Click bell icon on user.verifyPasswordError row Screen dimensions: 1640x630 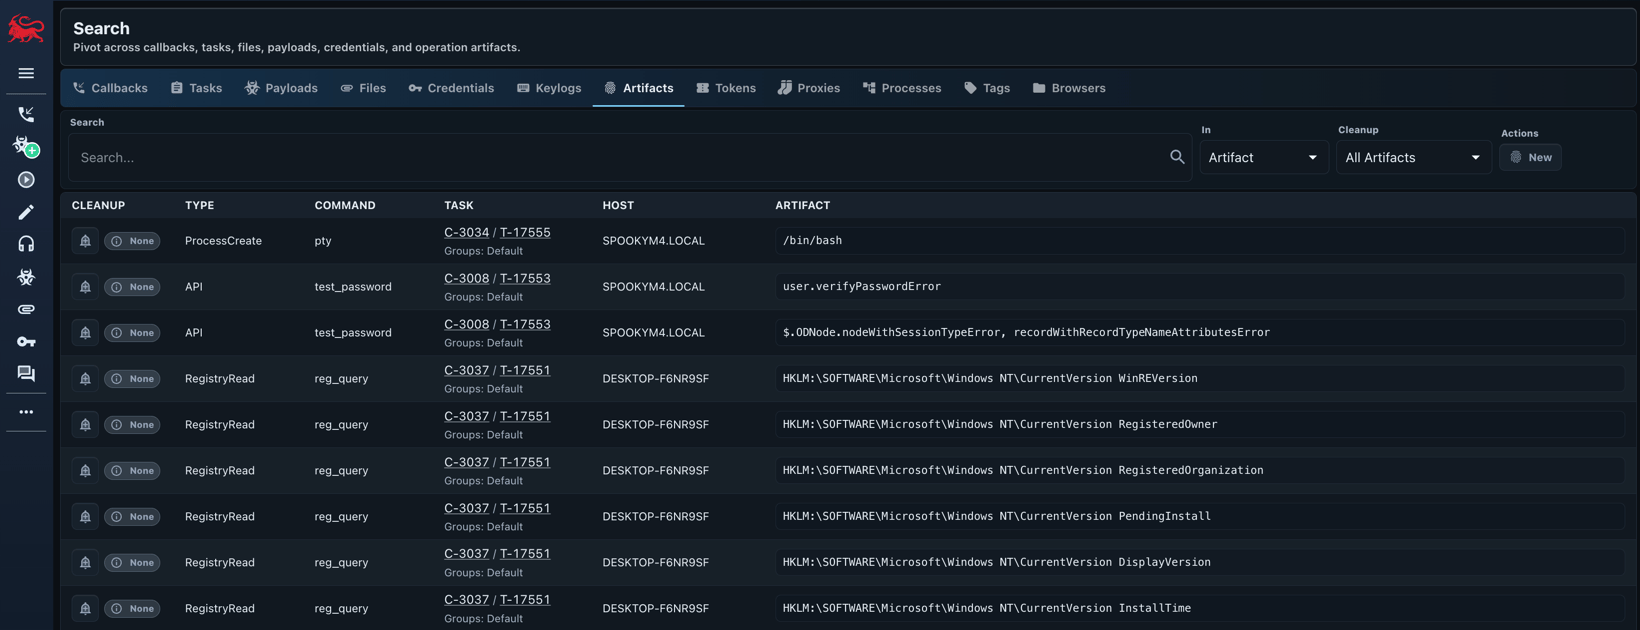(x=85, y=287)
